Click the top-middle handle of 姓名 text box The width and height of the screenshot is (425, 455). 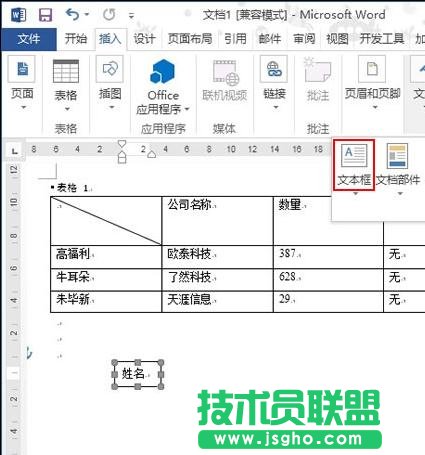(x=138, y=363)
